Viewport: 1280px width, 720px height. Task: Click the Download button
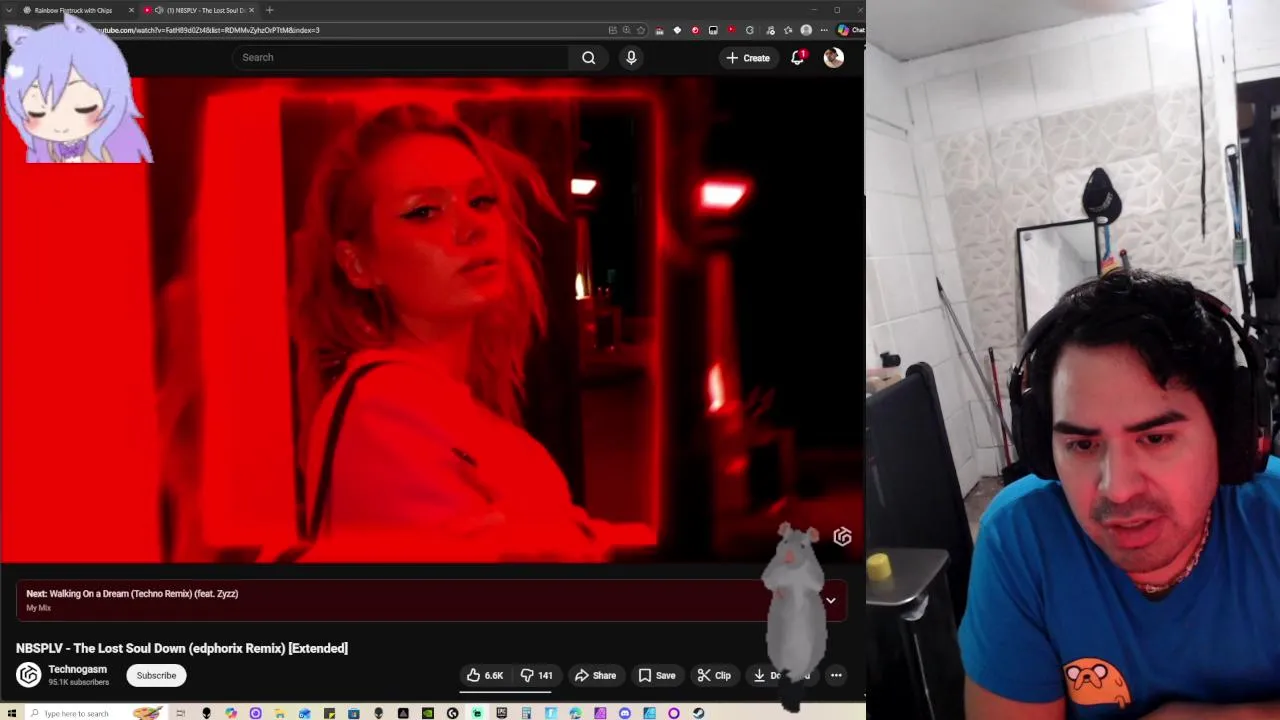click(x=781, y=675)
